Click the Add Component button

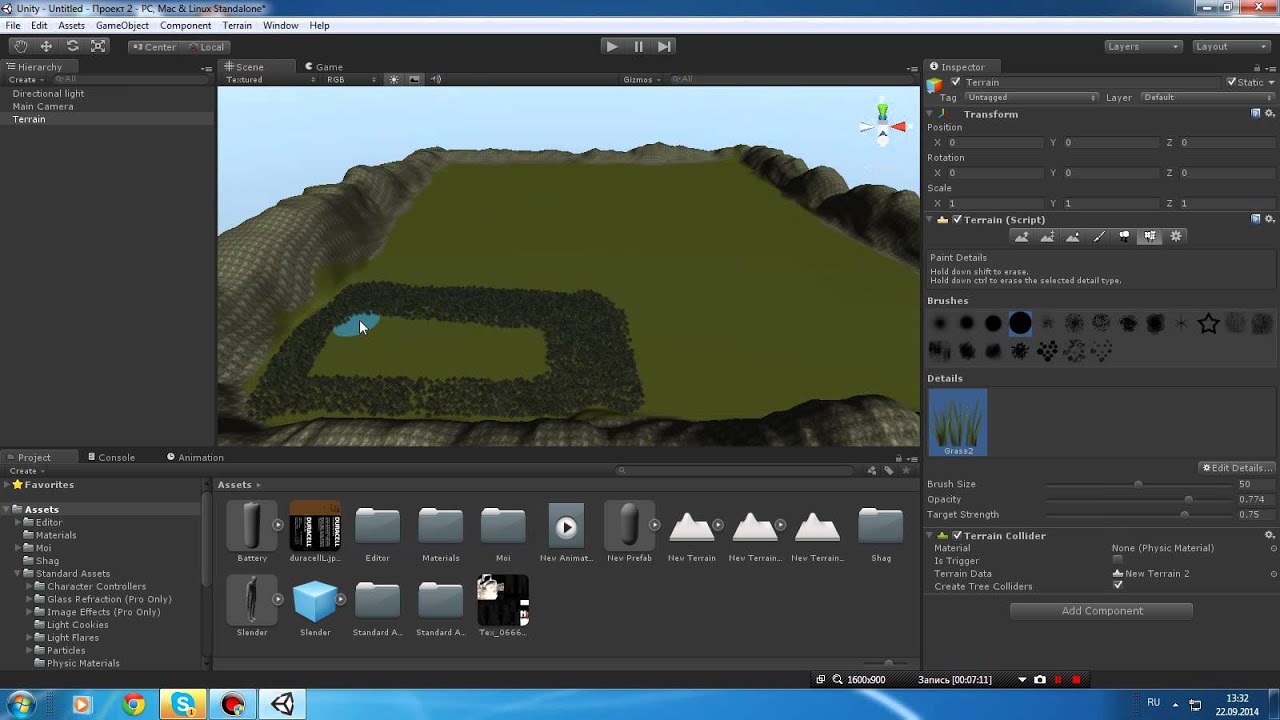1101,610
